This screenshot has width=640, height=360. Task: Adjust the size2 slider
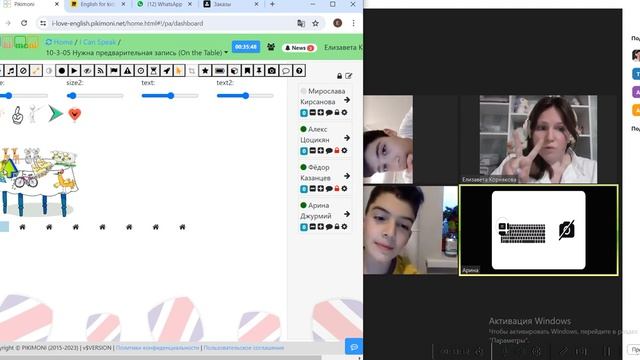[x=95, y=96]
